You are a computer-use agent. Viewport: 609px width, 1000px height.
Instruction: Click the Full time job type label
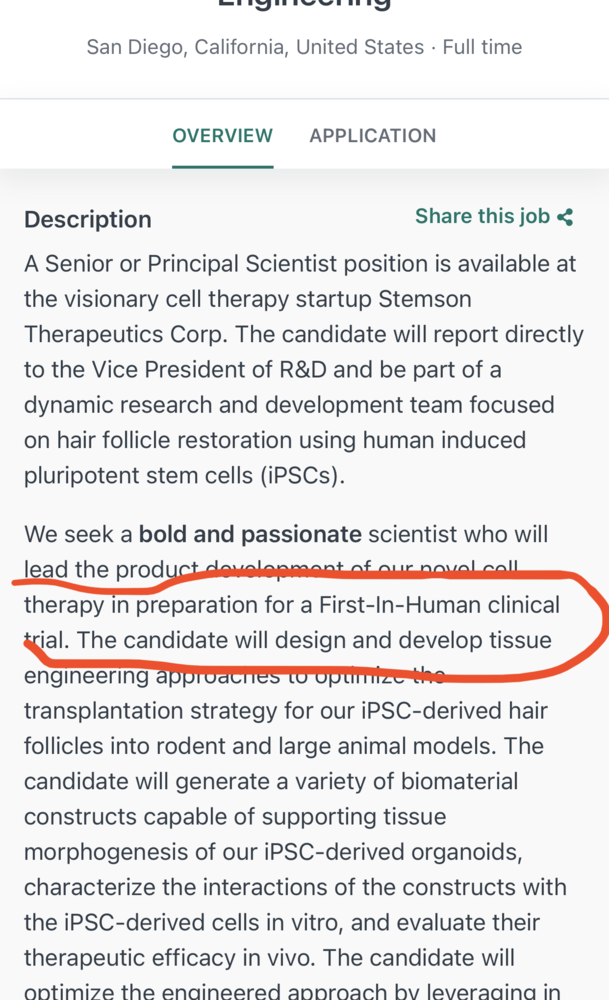pos(482,47)
